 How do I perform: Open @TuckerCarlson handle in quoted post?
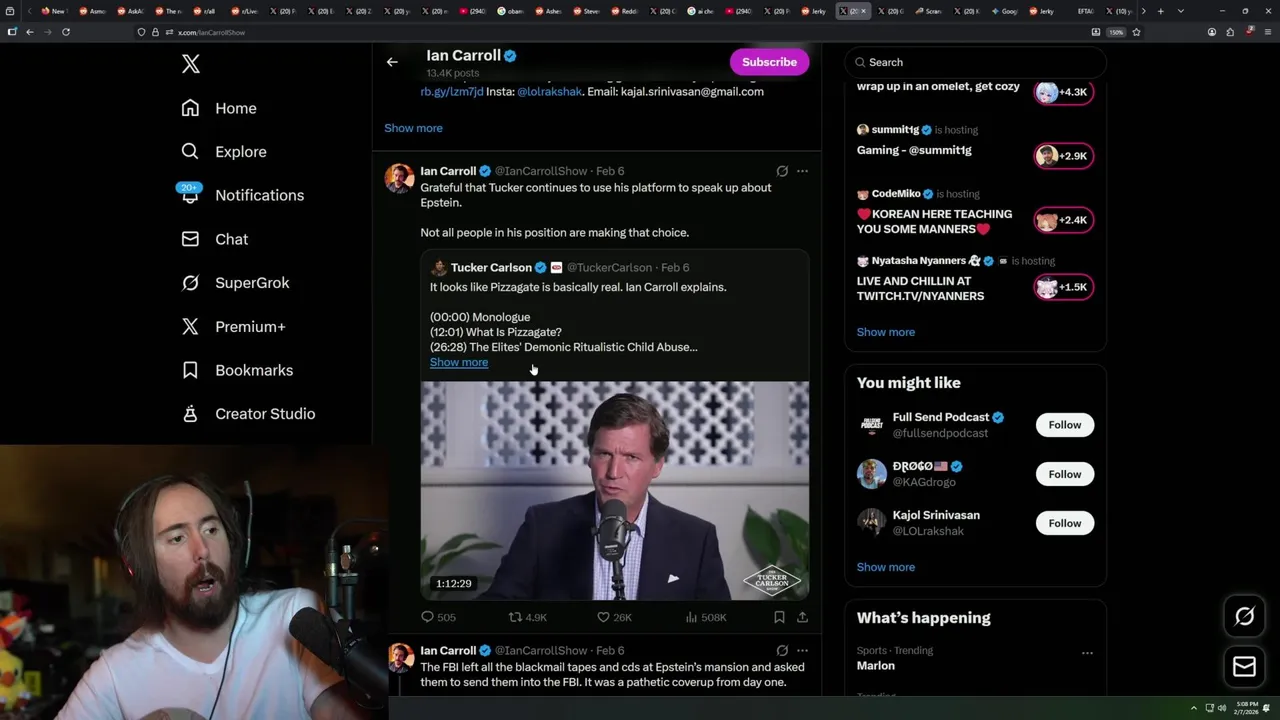coord(609,267)
